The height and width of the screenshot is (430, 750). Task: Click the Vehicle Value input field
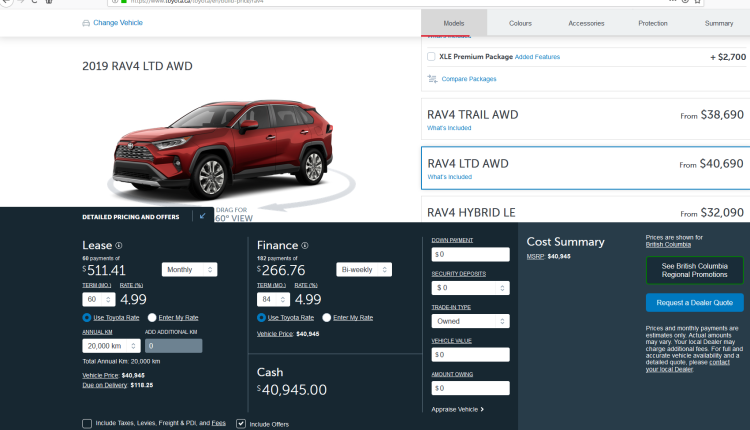[x=471, y=355]
